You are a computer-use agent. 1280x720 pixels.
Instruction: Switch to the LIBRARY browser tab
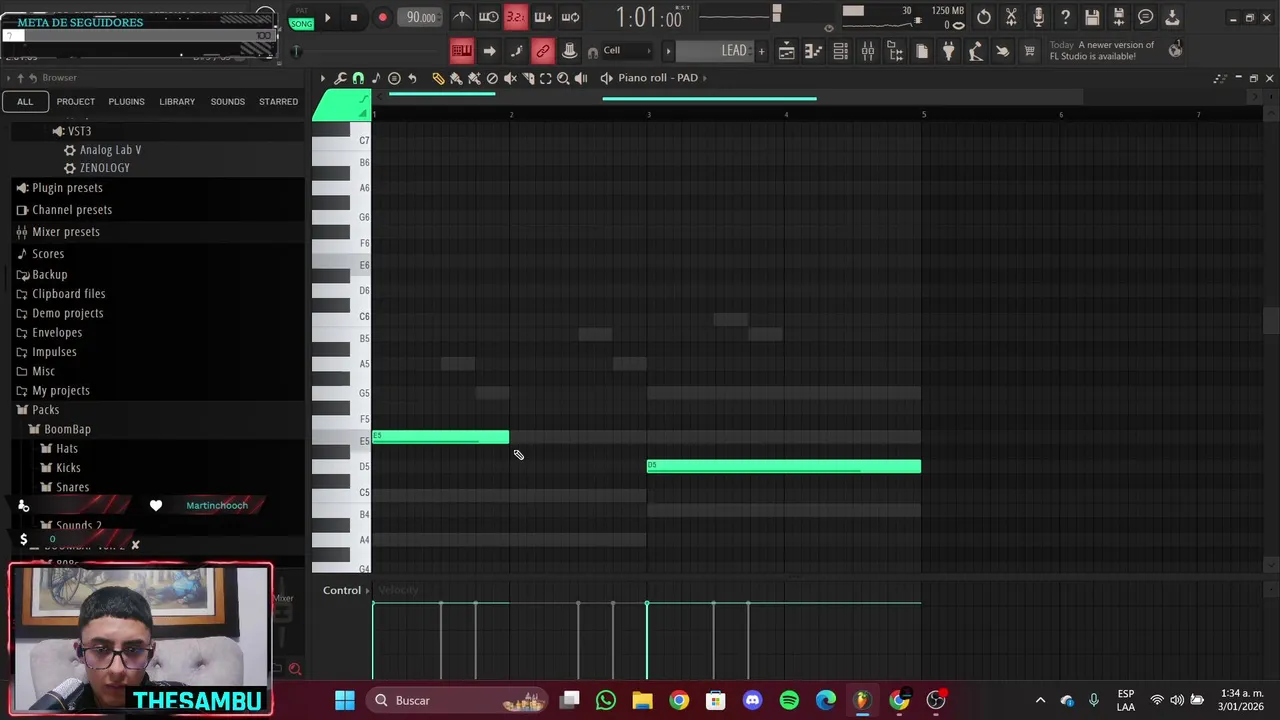pyautogui.click(x=177, y=101)
